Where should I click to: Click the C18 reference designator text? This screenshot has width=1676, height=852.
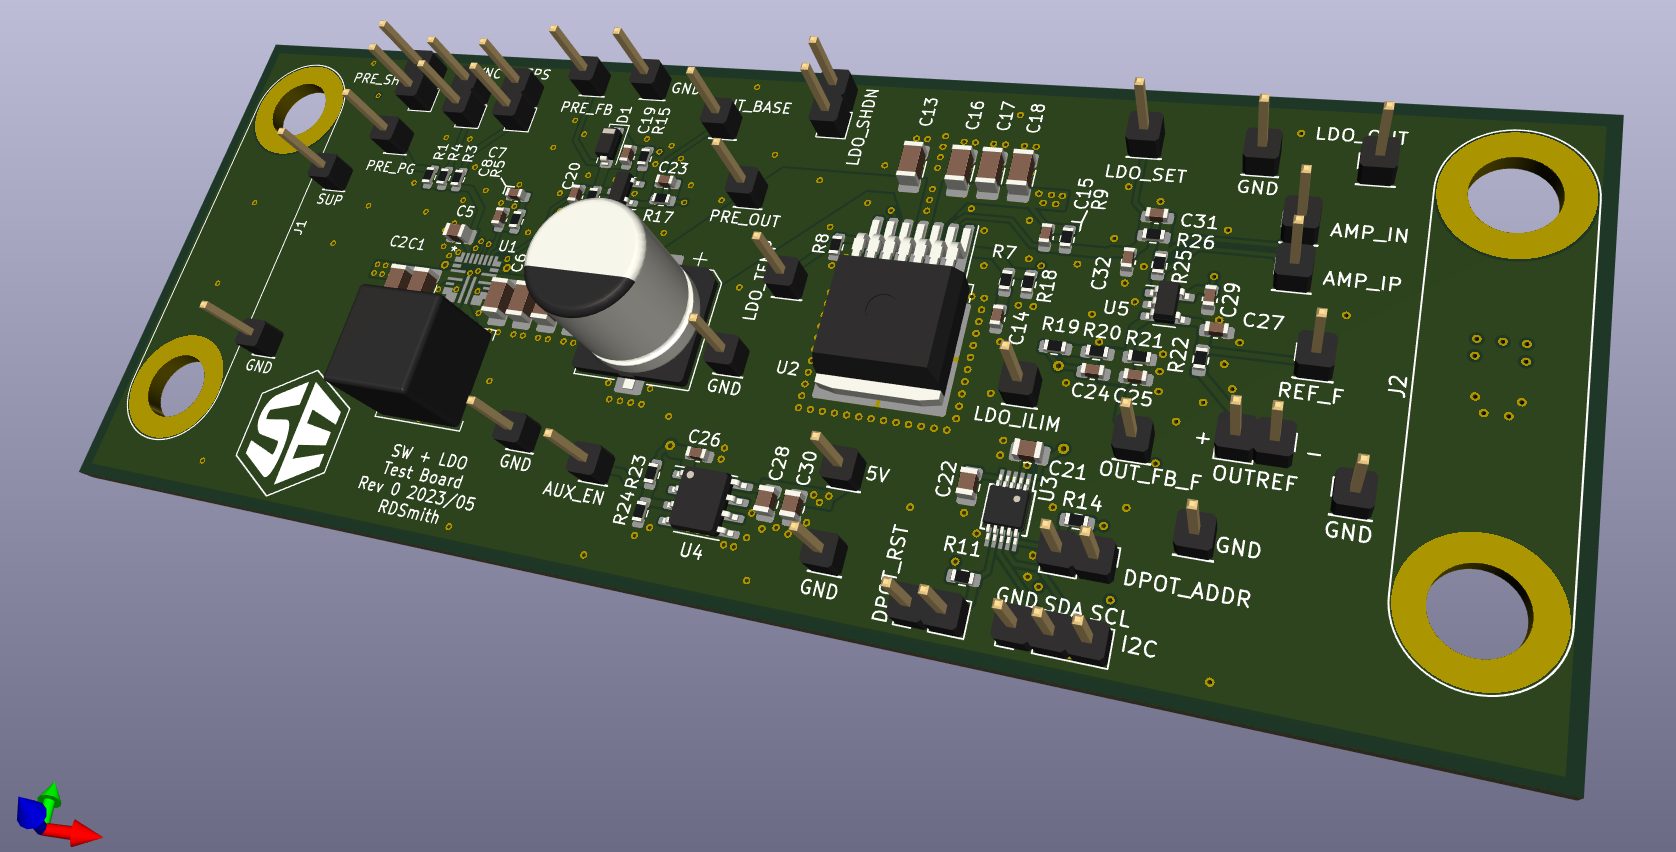point(1035,118)
